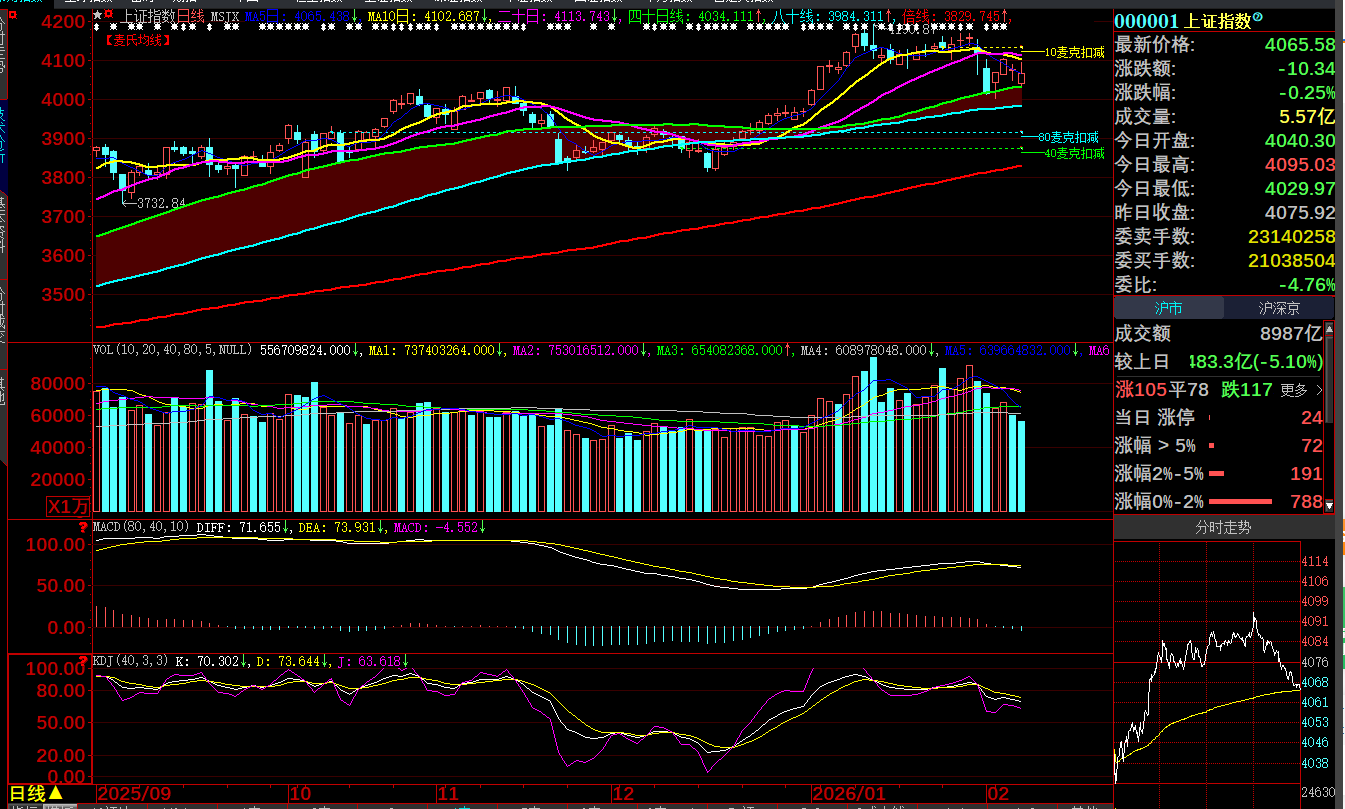The height and width of the screenshot is (809, 1345).
Task: Open the KDJ(40,3,3) indicator parameters
Action: pos(131,661)
